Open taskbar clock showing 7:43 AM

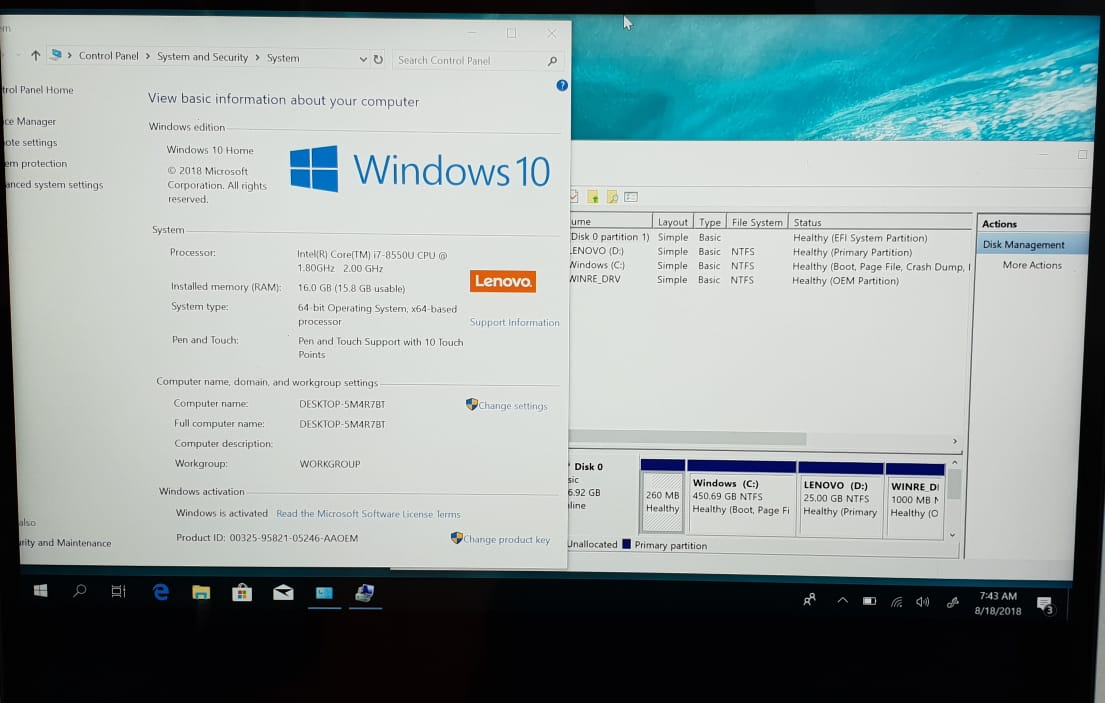[x=998, y=604]
